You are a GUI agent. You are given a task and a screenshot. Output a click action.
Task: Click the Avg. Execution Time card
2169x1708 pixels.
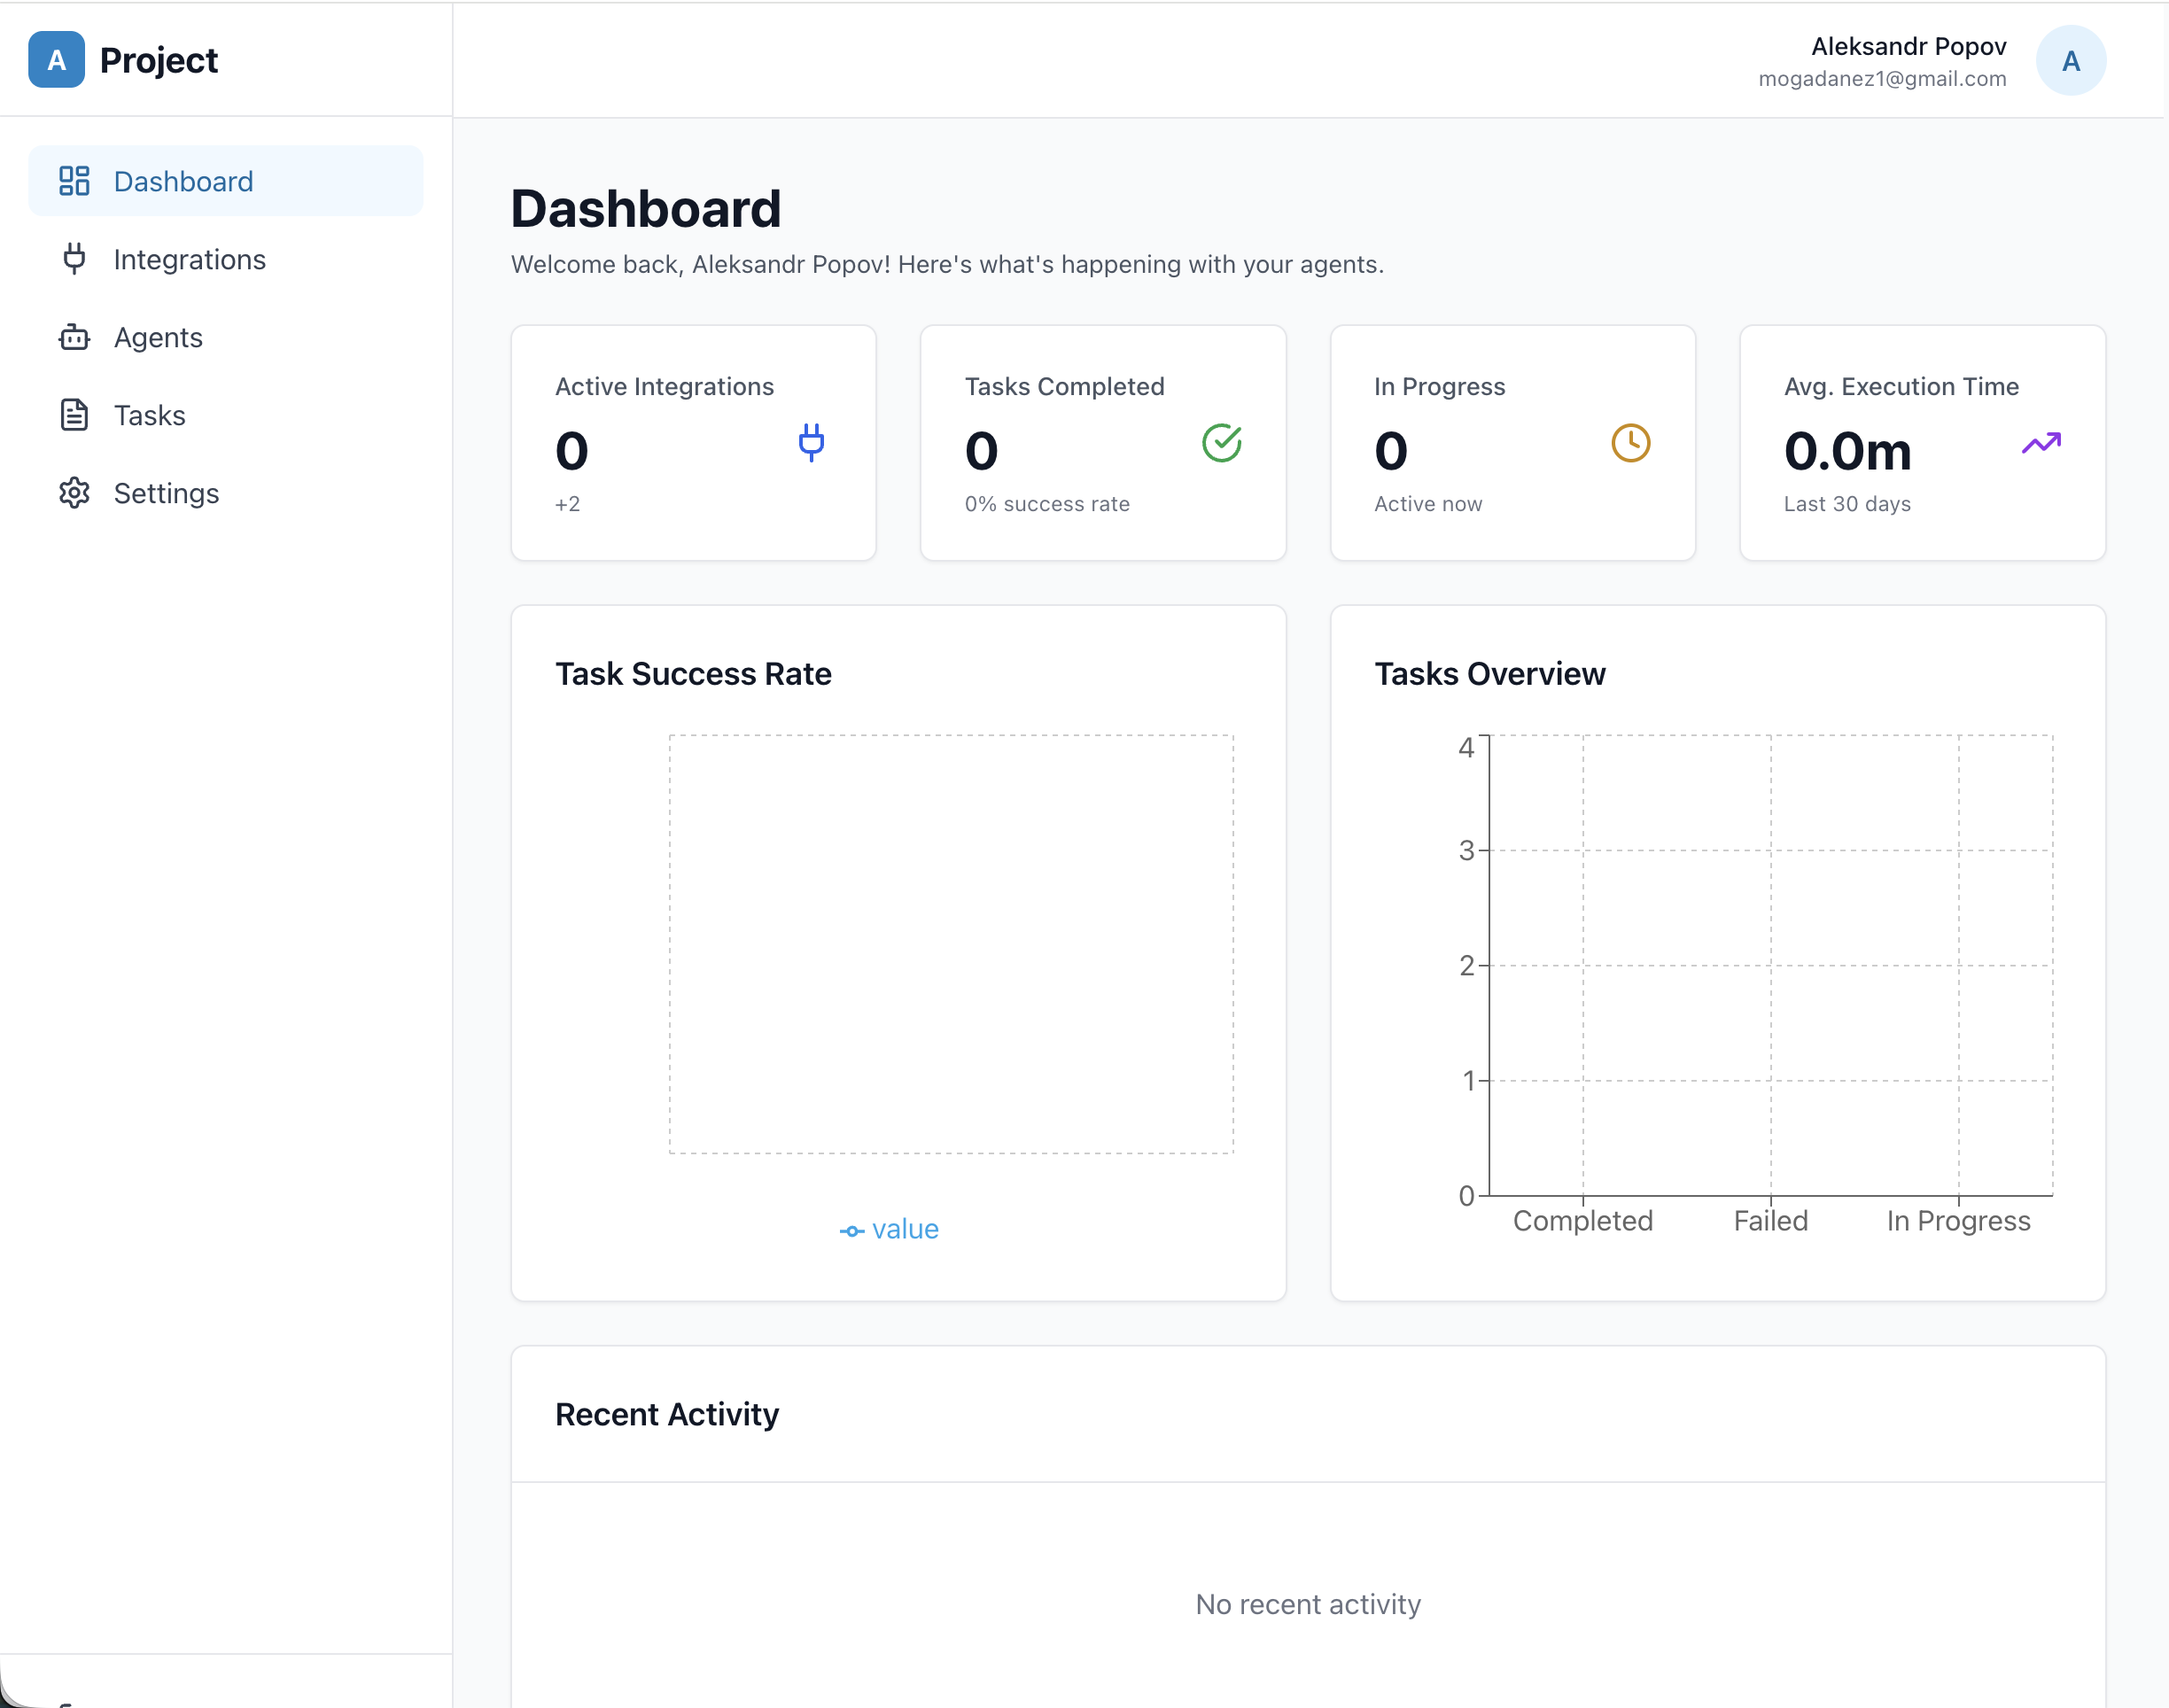pyautogui.click(x=1921, y=443)
